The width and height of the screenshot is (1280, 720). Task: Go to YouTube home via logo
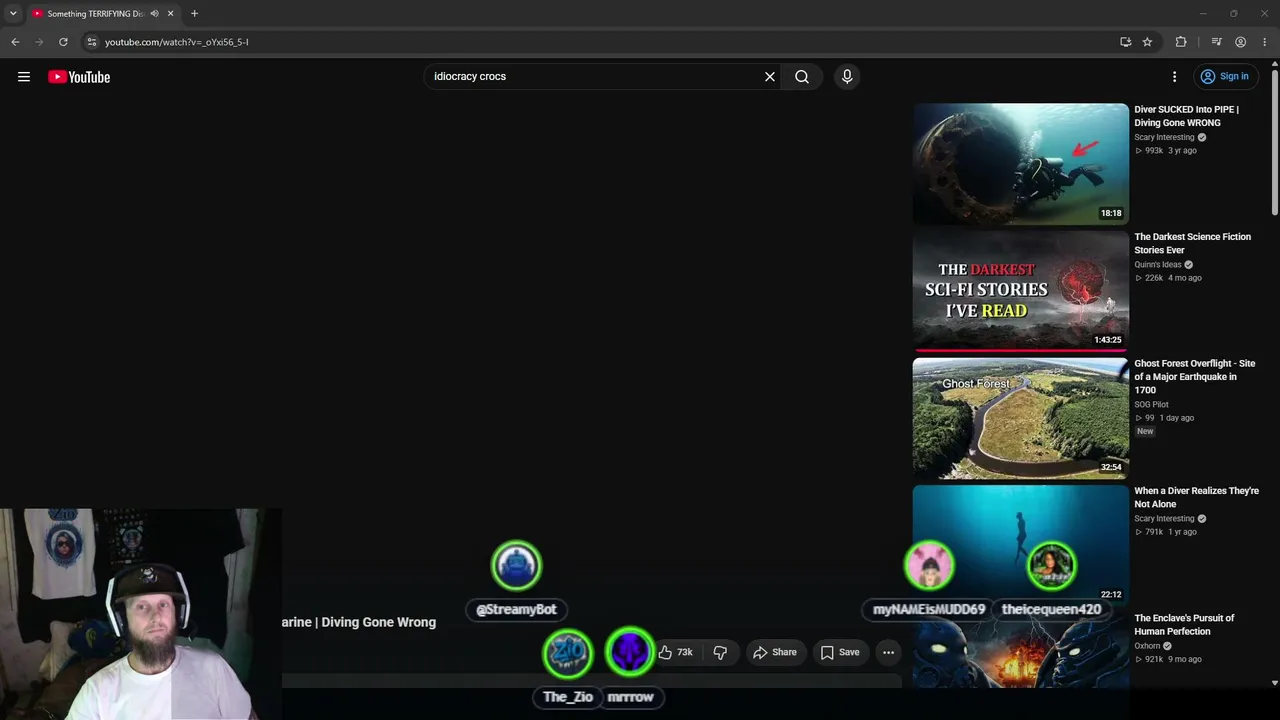pyautogui.click(x=79, y=77)
